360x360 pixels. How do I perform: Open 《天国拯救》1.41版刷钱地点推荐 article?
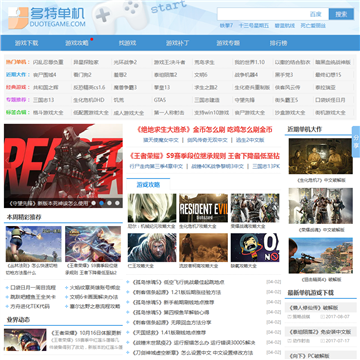(169, 332)
